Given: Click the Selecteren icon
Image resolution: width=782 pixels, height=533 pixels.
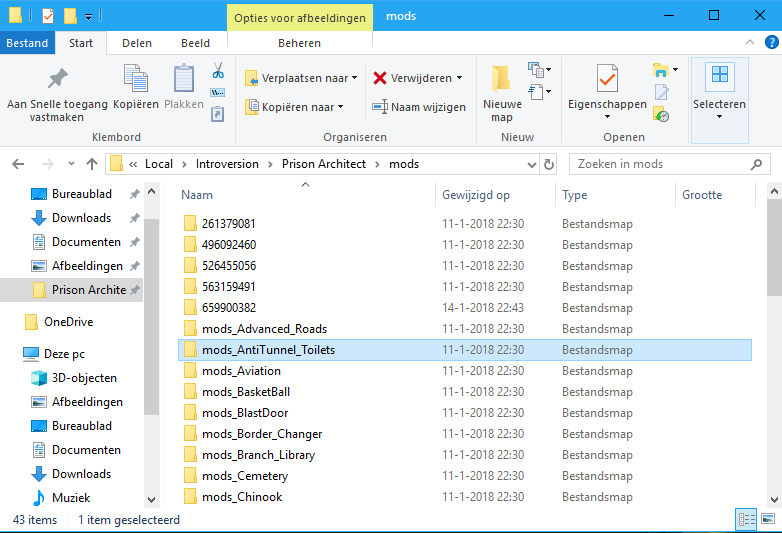Looking at the screenshot, I should (720, 75).
